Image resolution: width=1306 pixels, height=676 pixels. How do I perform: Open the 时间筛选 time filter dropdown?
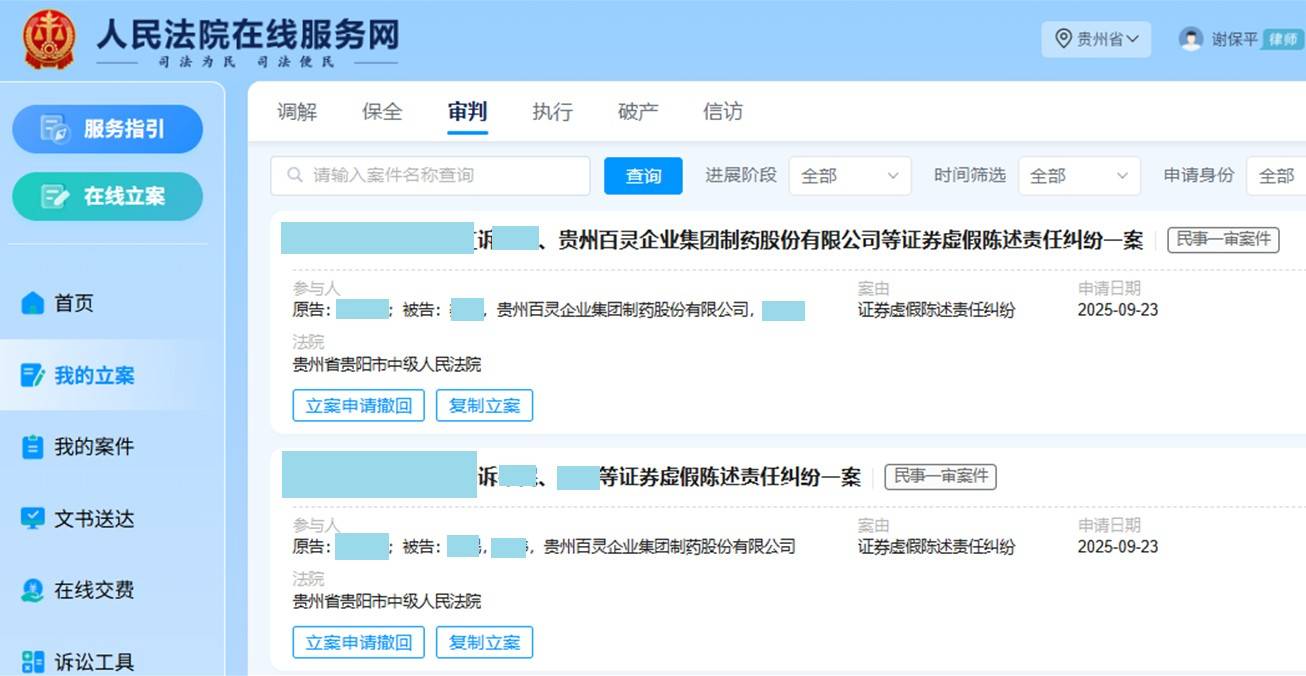click(x=1080, y=175)
